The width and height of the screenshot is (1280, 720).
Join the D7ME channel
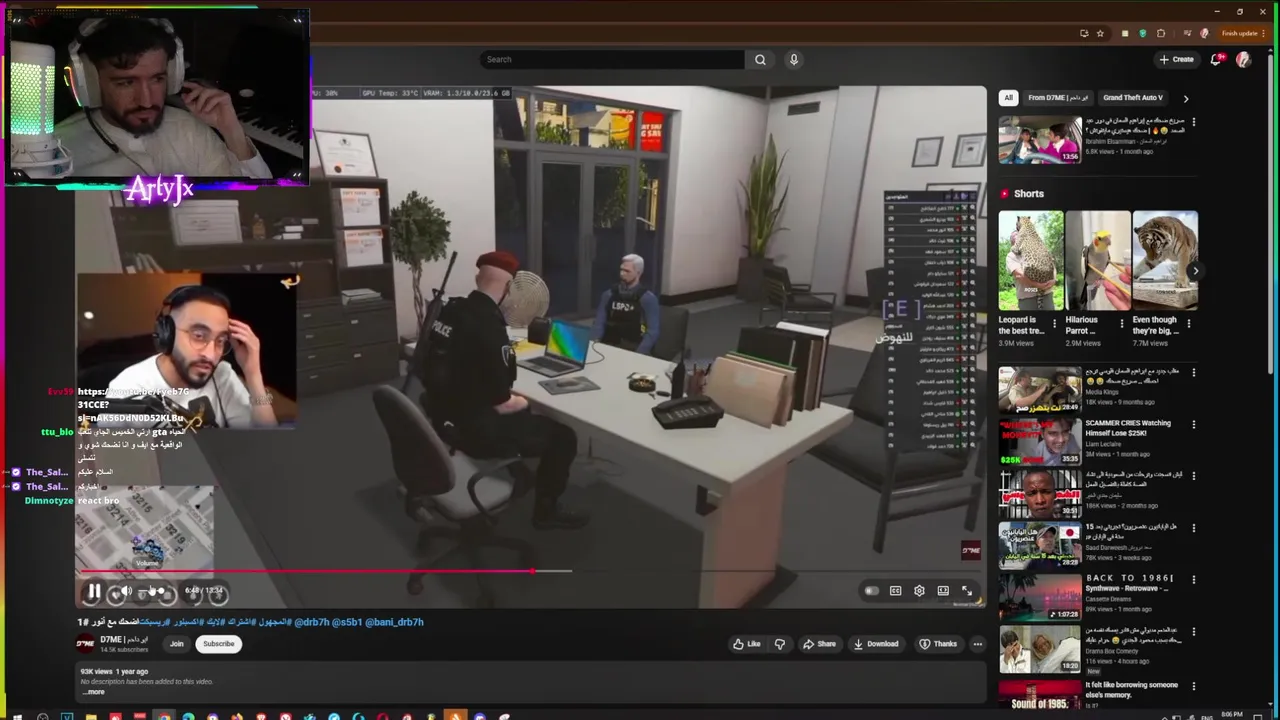(177, 644)
